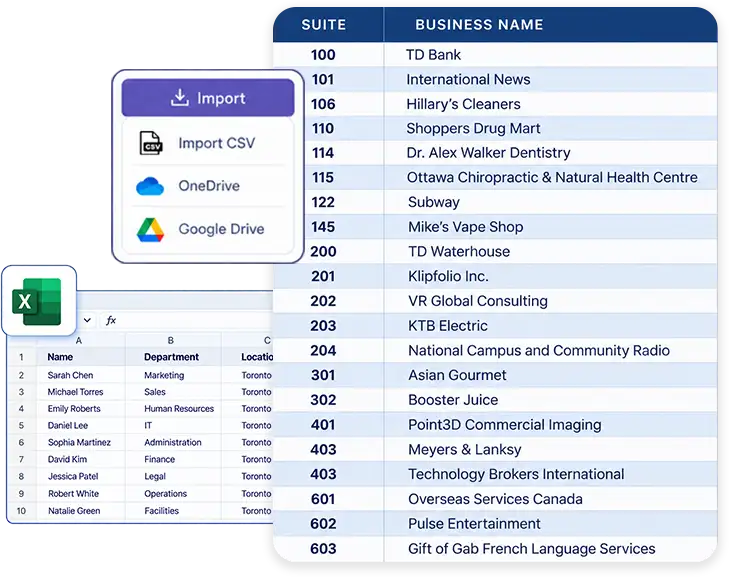The height and width of the screenshot is (577, 729).
Task: Click suite number 100
Action: coord(323,55)
